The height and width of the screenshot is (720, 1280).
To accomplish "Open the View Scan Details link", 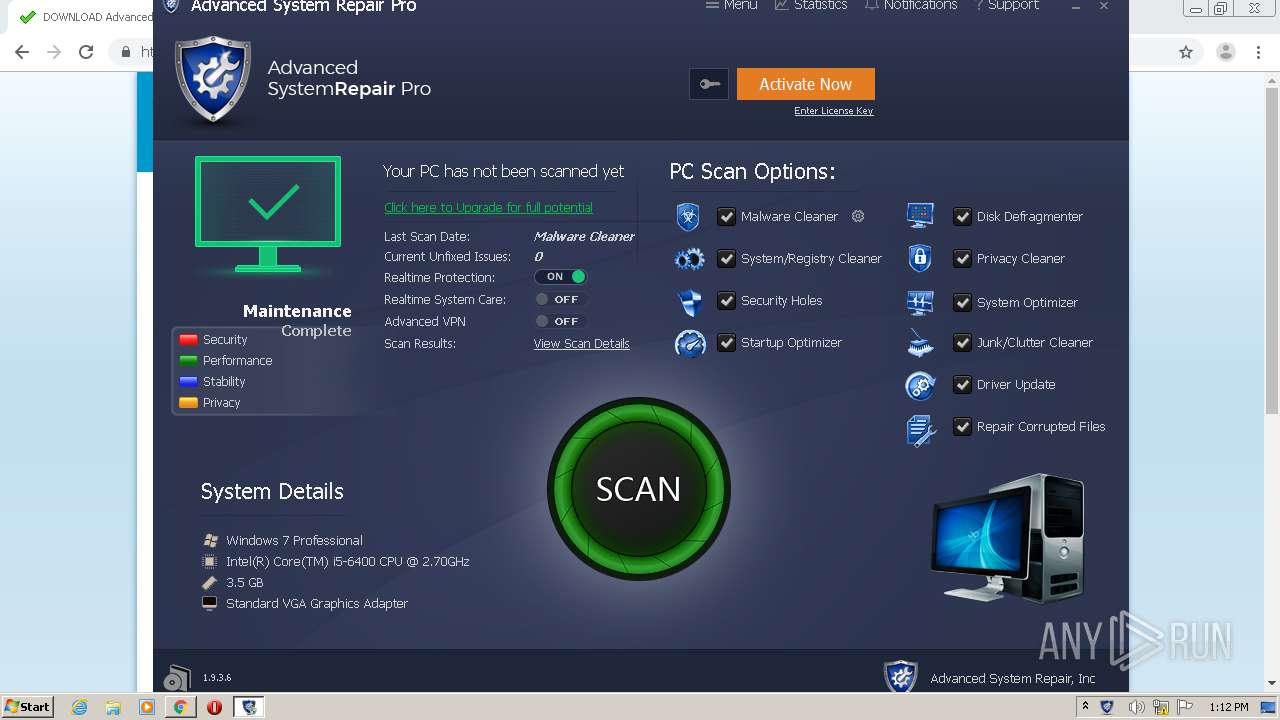I will click(581, 344).
